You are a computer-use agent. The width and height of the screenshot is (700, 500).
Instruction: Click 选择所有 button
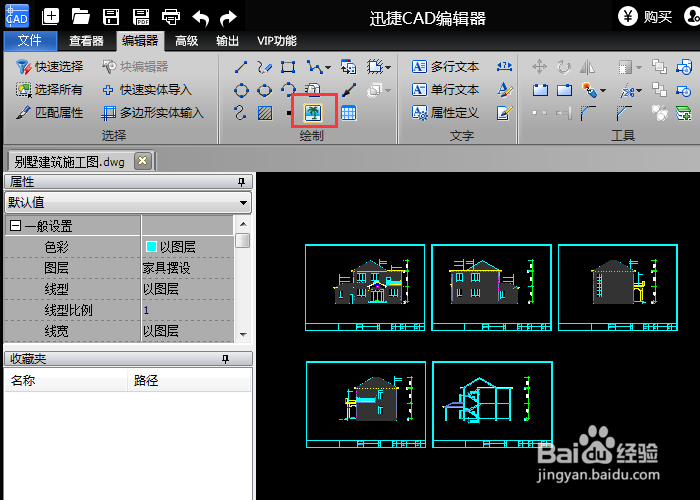click(x=50, y=90)
